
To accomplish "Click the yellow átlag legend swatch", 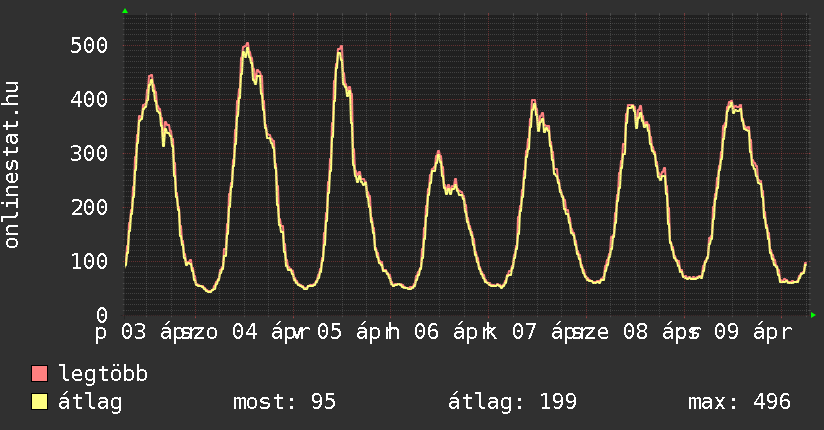I will click(40, 402).
